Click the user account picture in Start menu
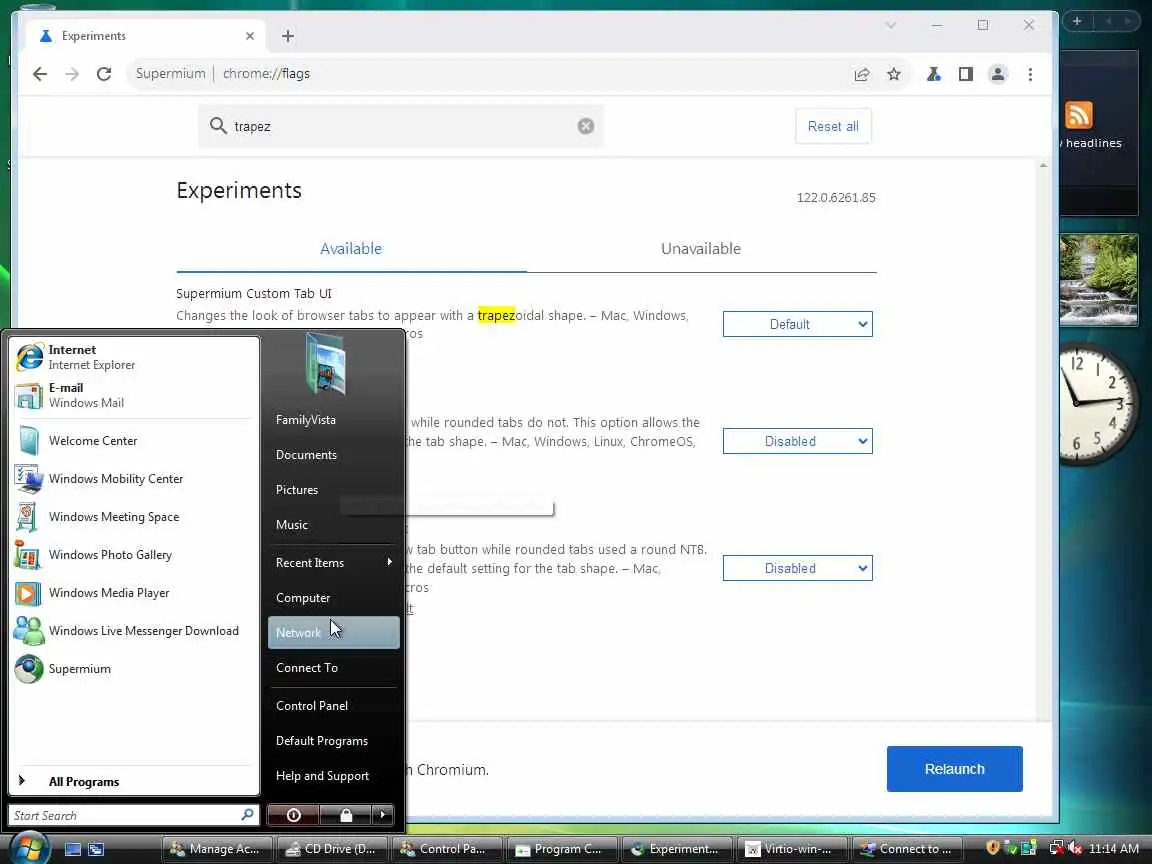 [325, 364]
